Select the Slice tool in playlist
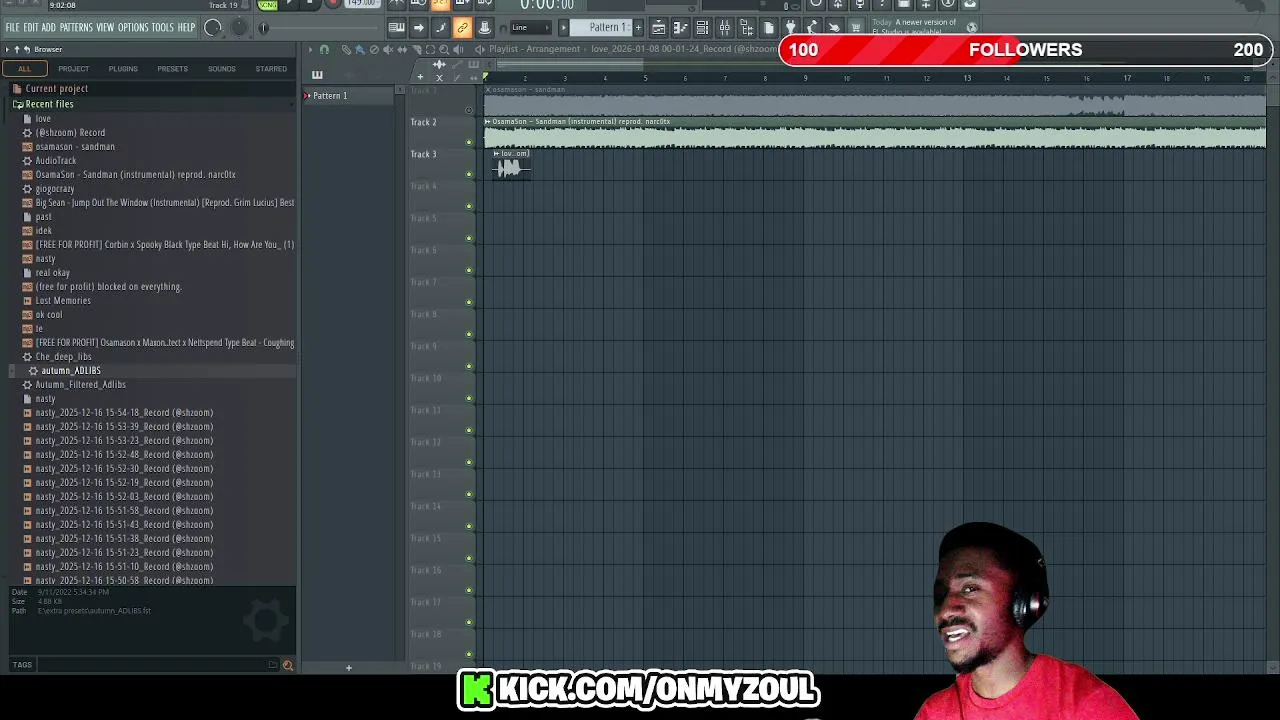The width and height of the screenshot is (1280, 720). (416, 49)
